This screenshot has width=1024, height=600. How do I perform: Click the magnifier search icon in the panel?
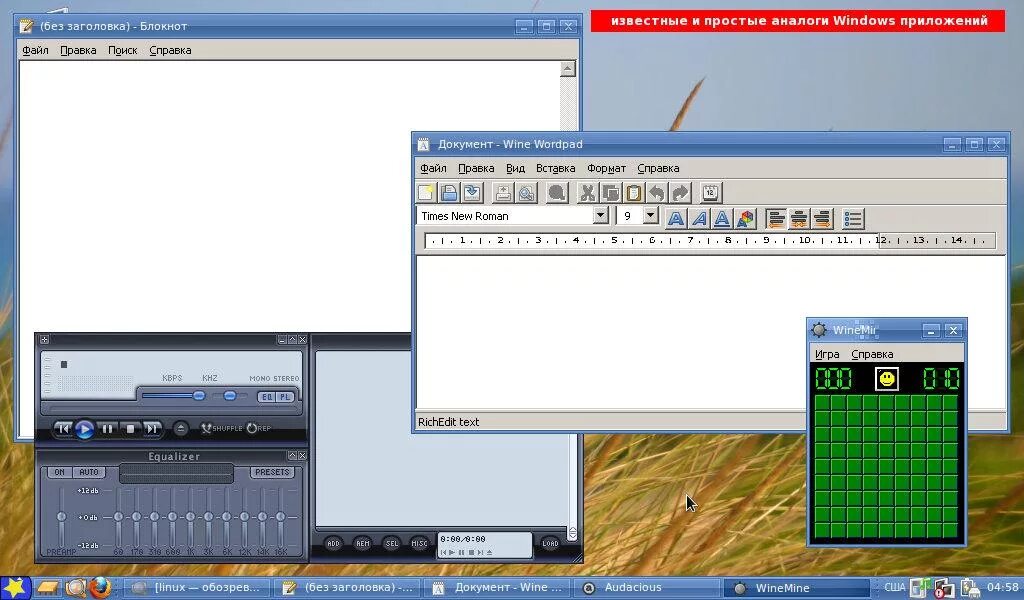point(75,588)
